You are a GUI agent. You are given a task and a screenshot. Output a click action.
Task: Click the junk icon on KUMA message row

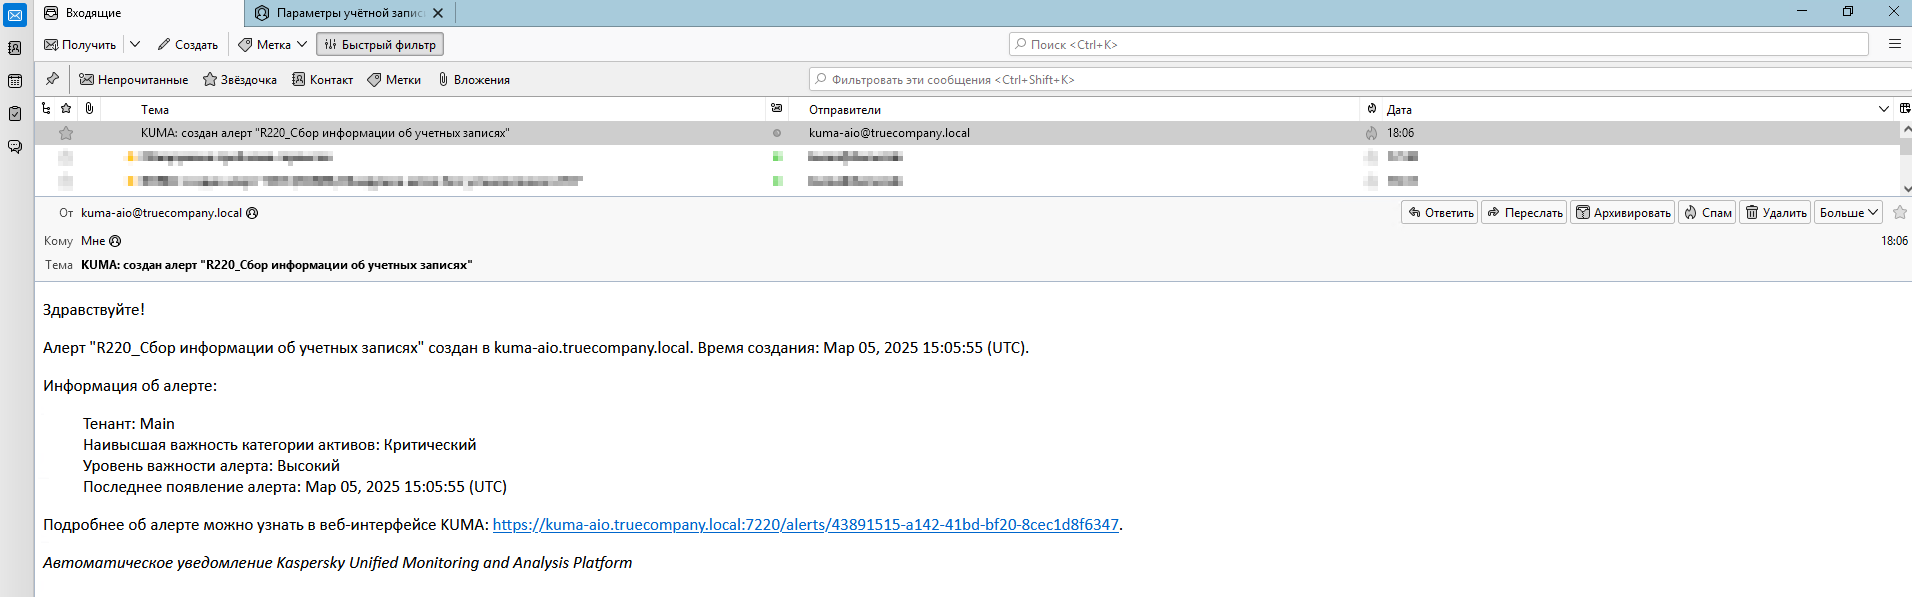[1371, 133]
